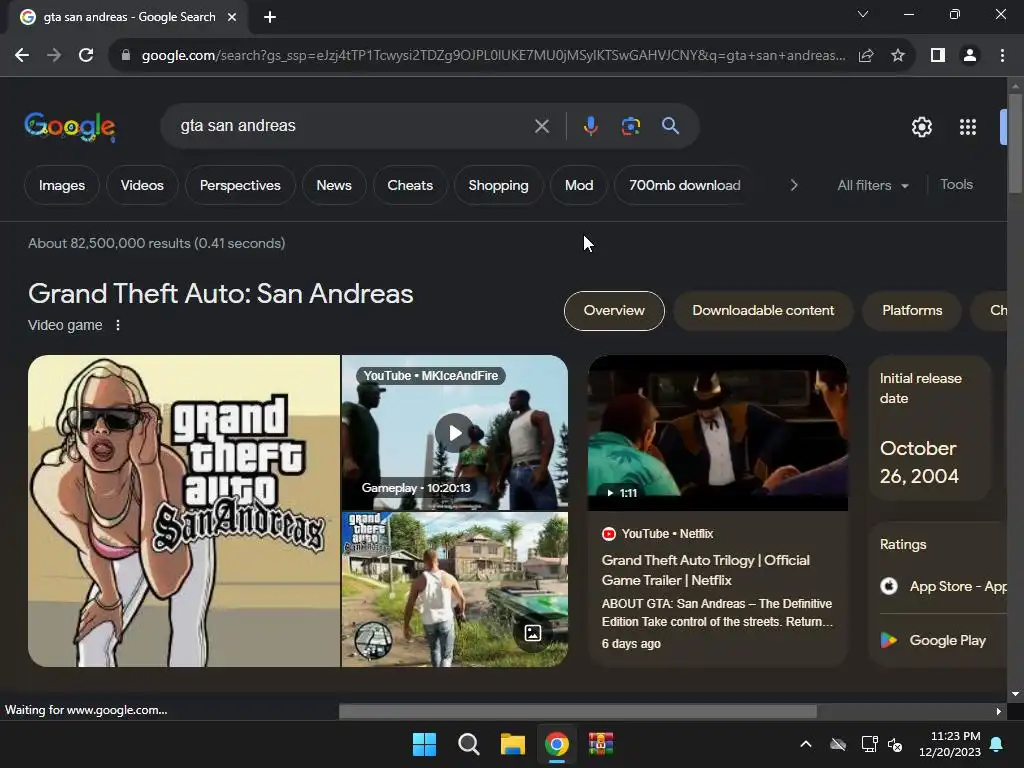This screenshot has width=1024, height=768.
Task: Open the App Store rating link
Action: coord(944,586)
